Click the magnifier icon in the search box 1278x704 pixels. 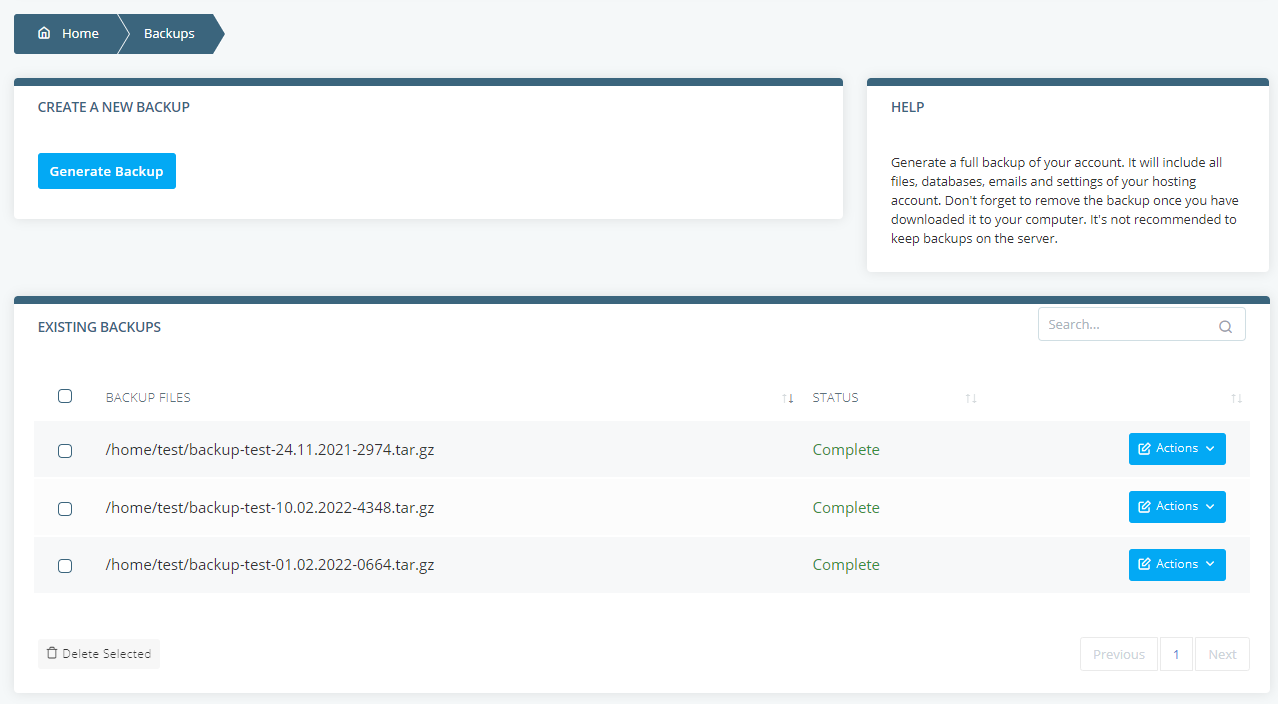pos(1225,326)
